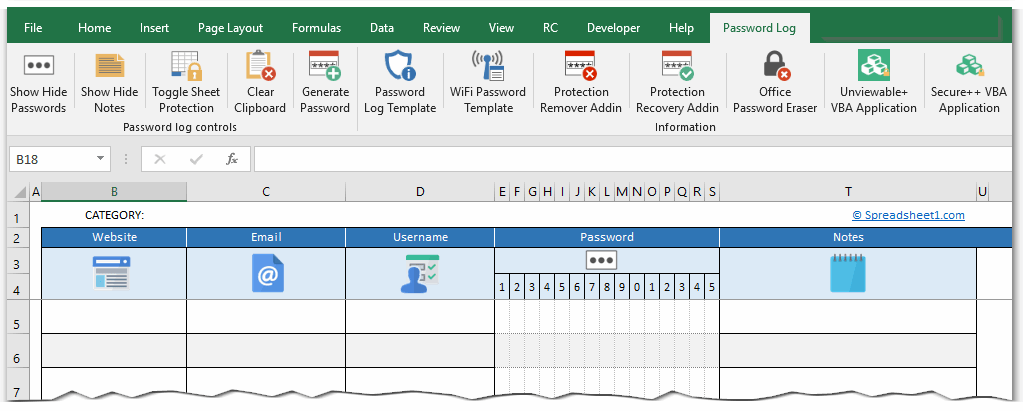The height and width of the screenshot is (411, 1023).
Task: Open the Developer ribbon tab
Action: tap(614, 28)
